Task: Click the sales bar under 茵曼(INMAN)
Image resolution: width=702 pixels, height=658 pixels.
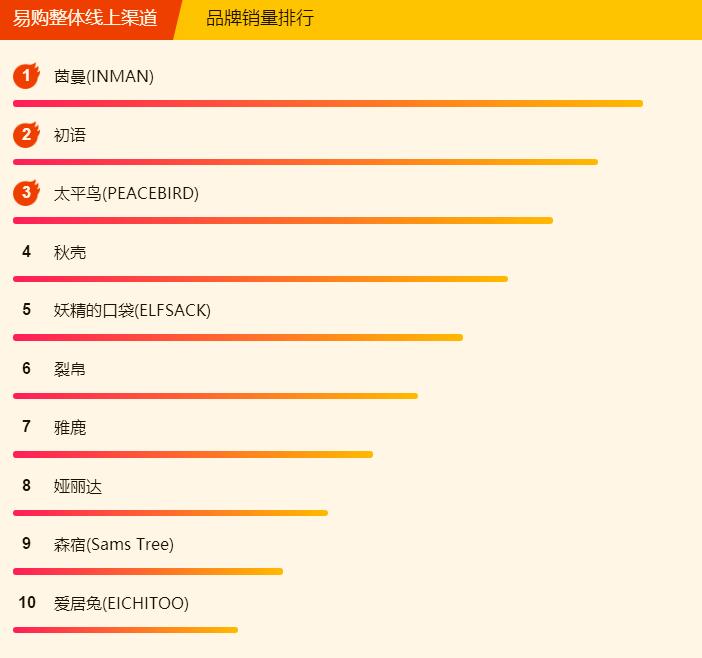Action: pyautogui.click(x=328, y=103)
